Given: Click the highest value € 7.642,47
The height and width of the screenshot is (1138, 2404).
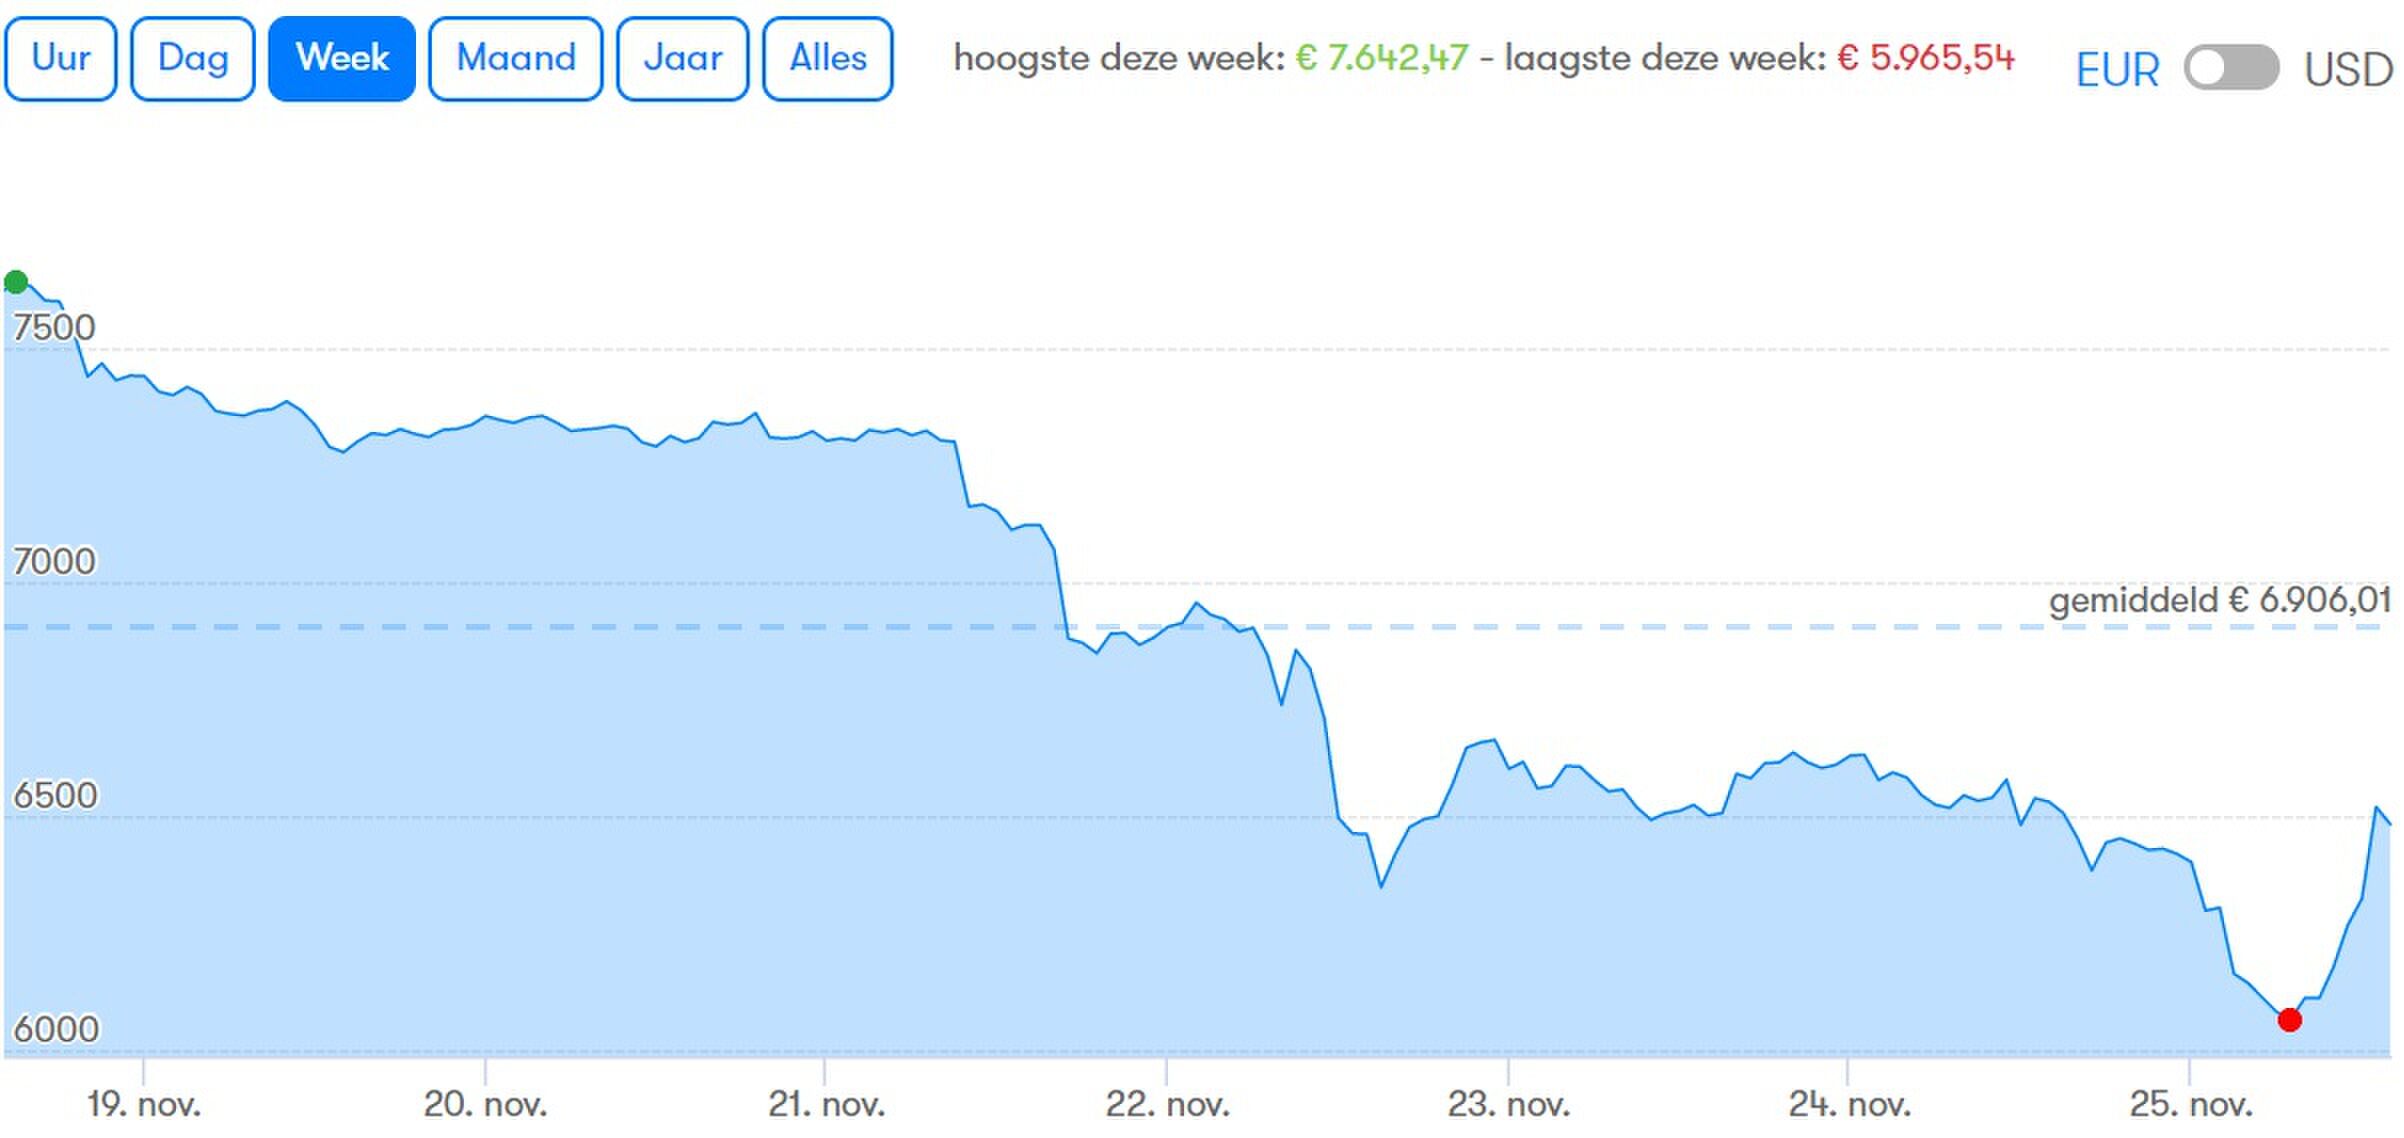Looking at the screenshot, I should pos(1382,58).
